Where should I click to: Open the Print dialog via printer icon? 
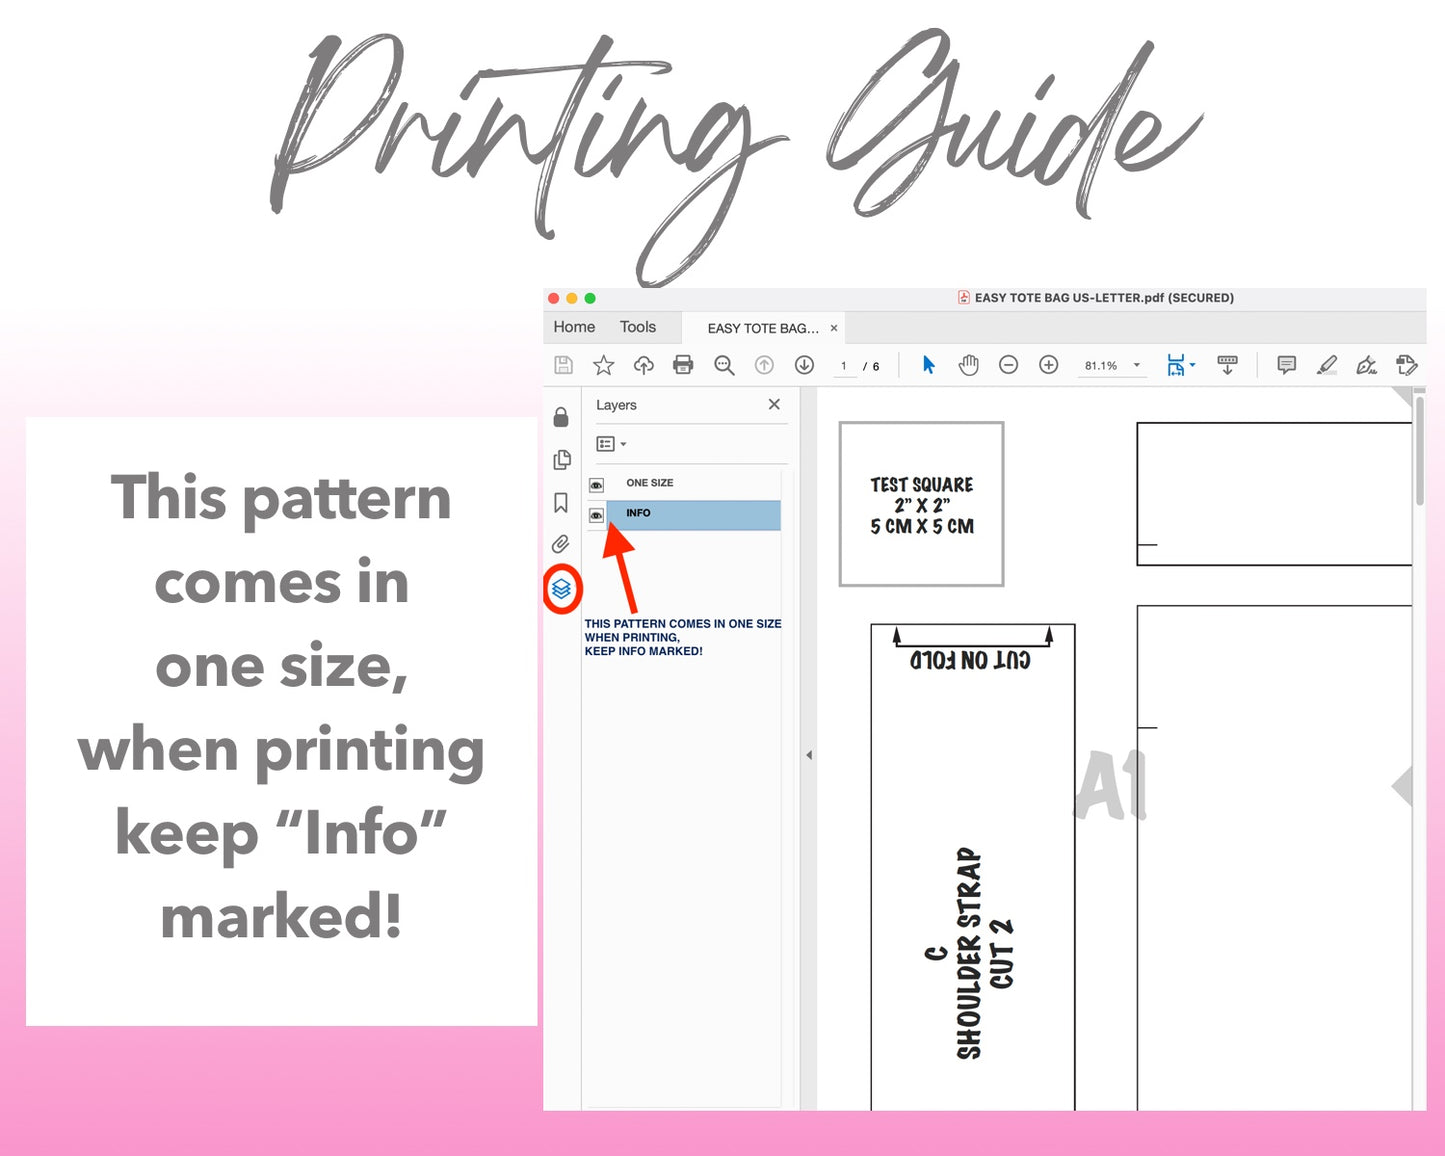point(683,365)
